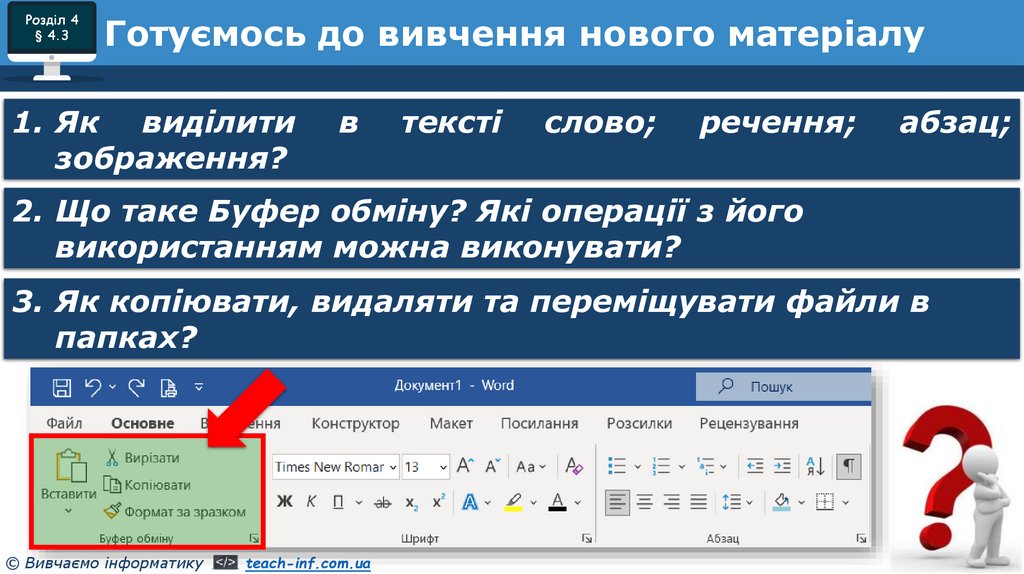The width and height of the screenshot is (1024, 574).
Task: Toggle show paragraph marks ¶
Action: (849, 466)
